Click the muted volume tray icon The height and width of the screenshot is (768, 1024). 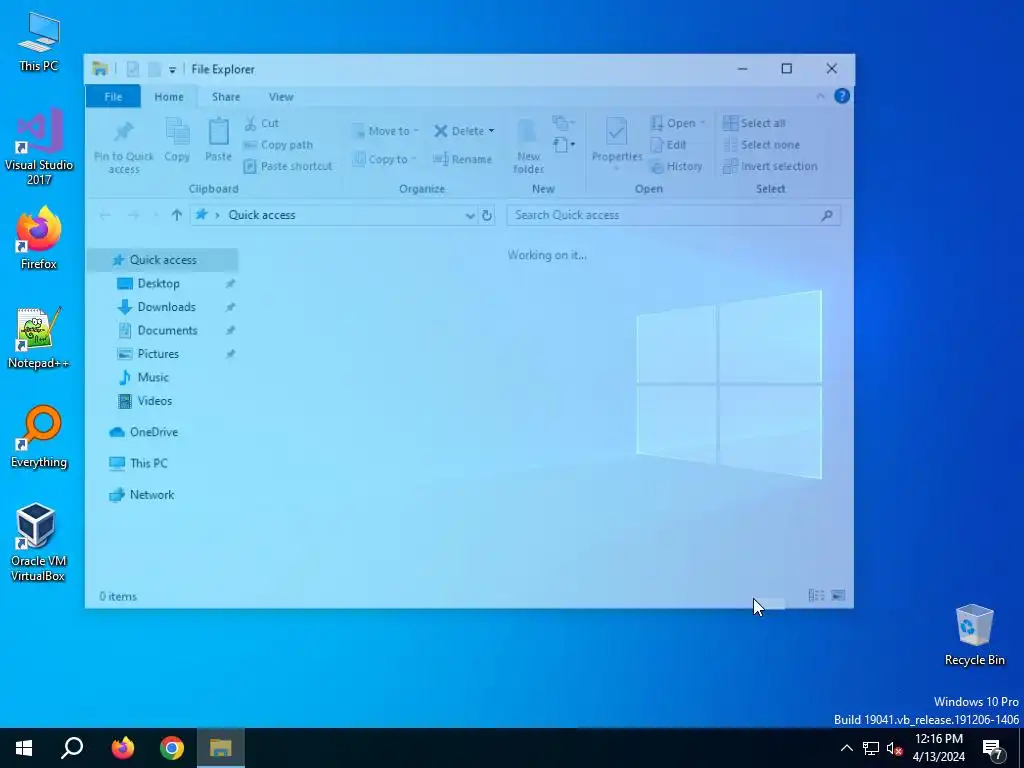click(894, 748)
